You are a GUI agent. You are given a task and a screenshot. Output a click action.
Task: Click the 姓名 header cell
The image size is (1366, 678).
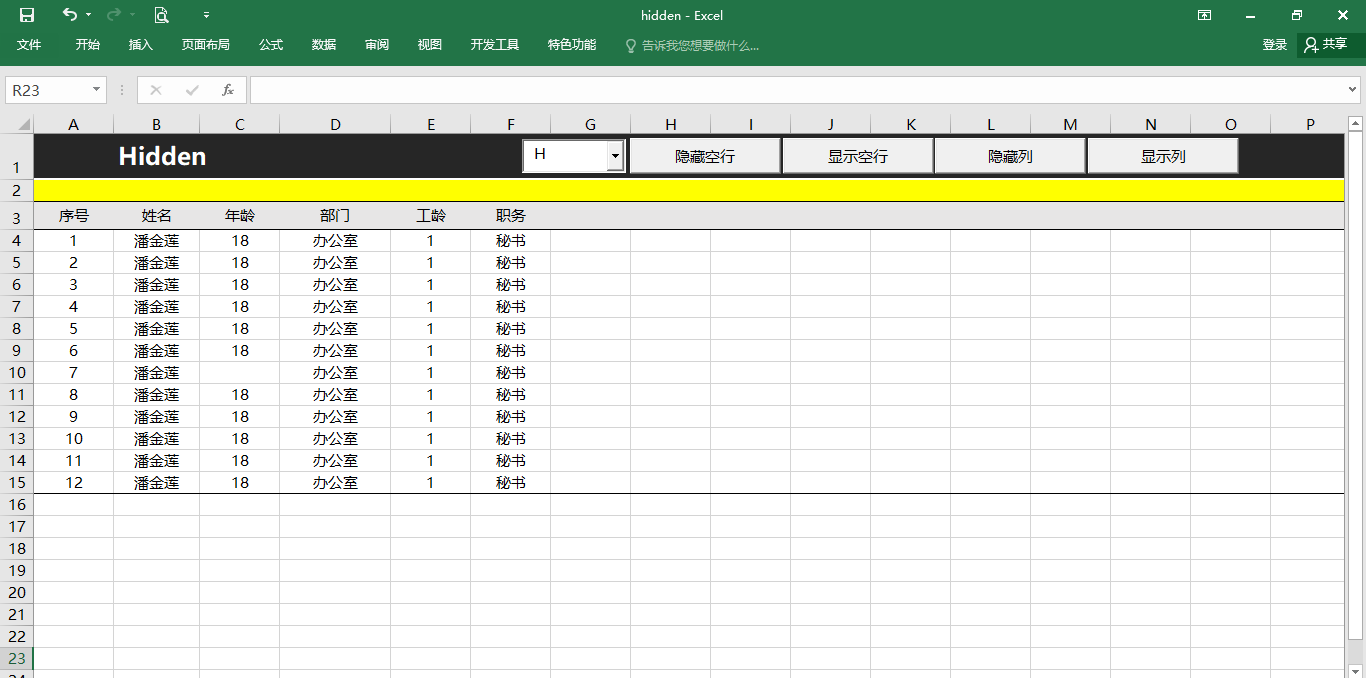click(x=157, y=216)
